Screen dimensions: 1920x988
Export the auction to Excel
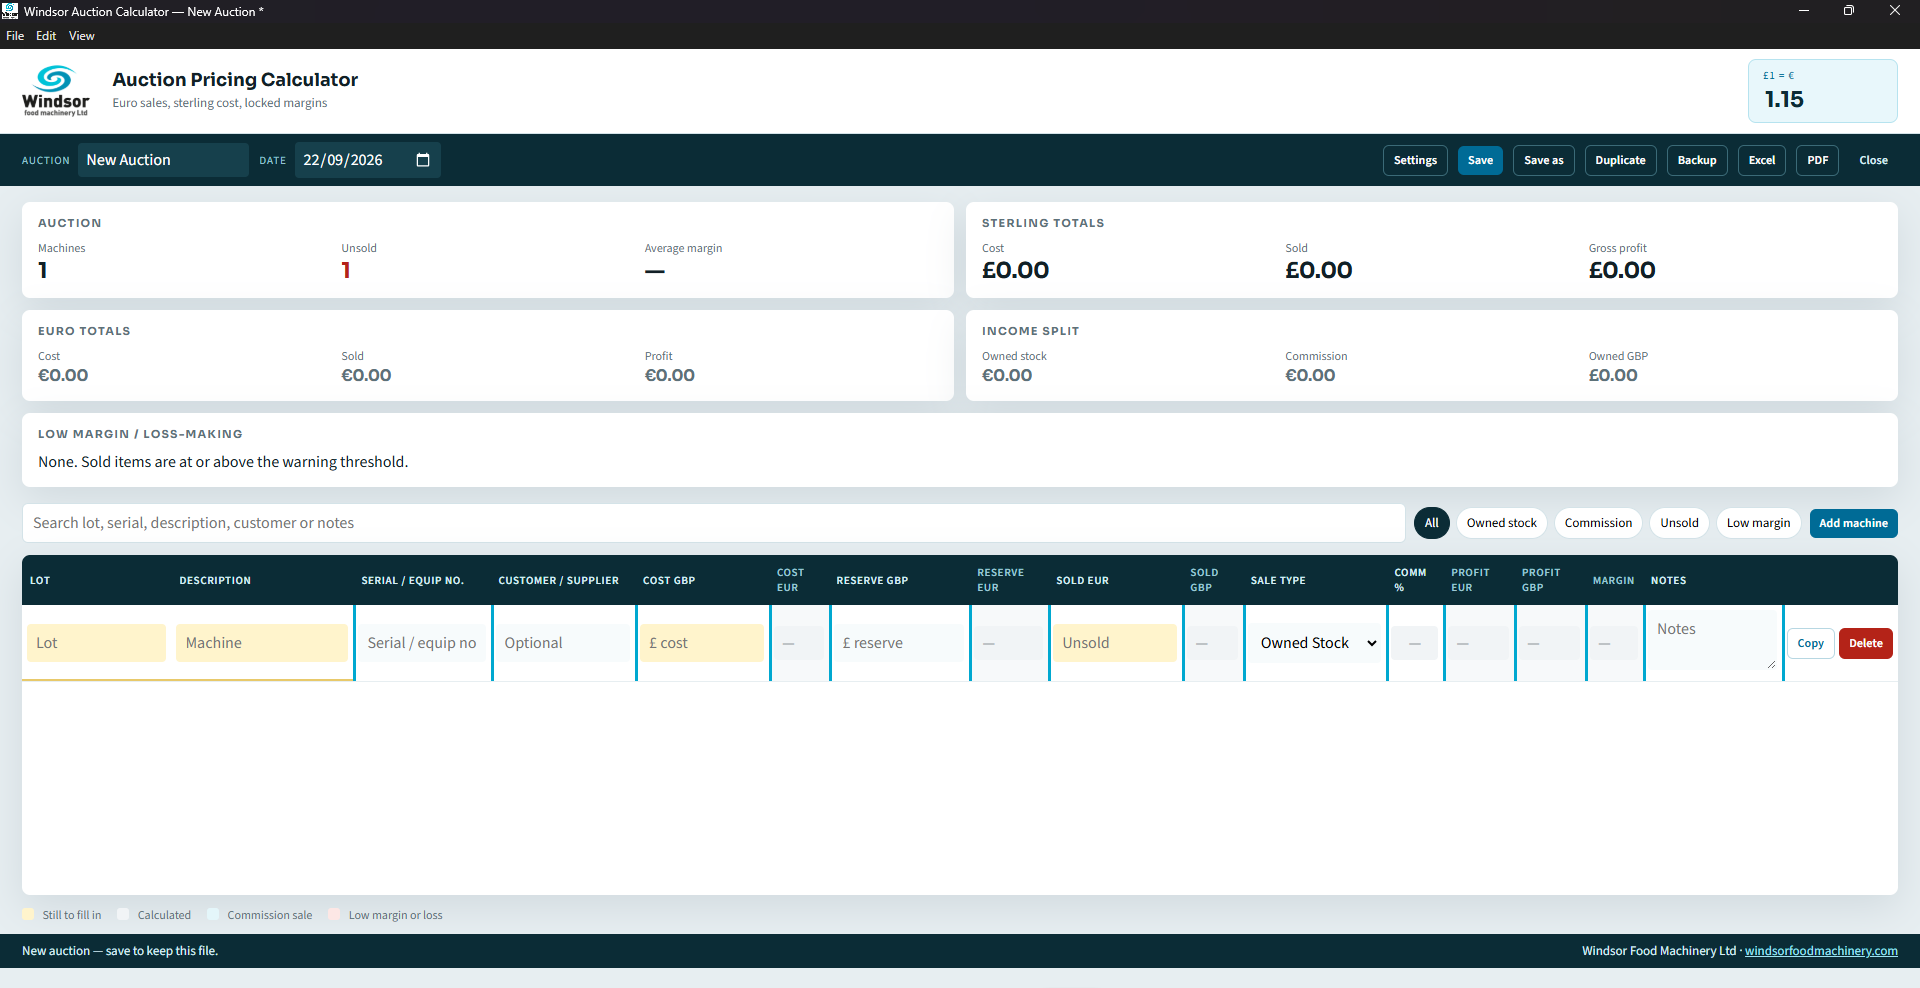point(1762,160)
